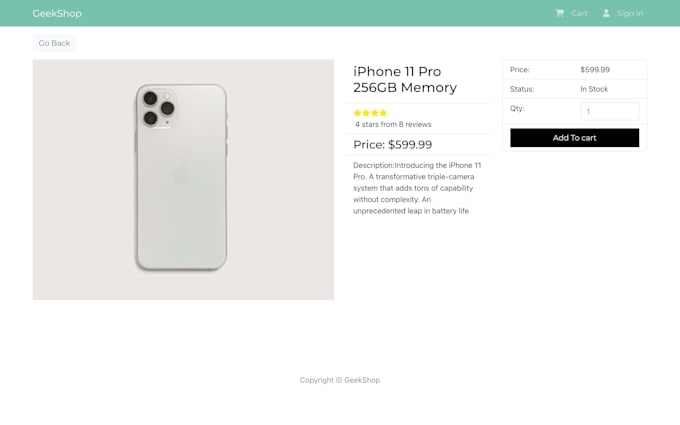Click the user profile icon
680x425 pixels.
606,13
